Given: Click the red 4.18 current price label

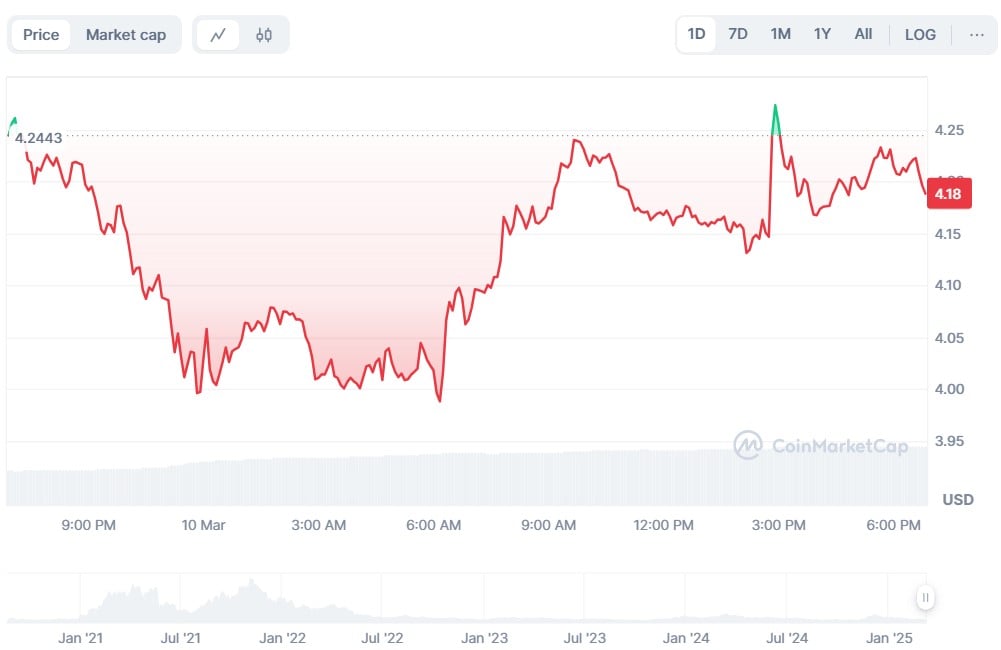Looking at the screenshot, I should point(949,194).
